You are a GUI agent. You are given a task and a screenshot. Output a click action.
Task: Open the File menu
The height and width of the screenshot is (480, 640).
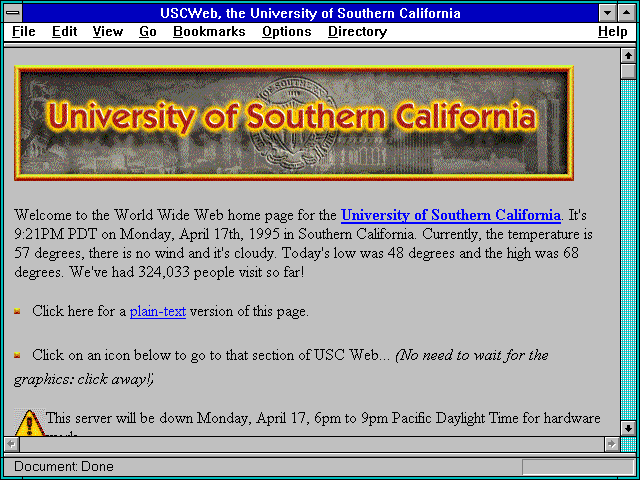(x=24, y=32)
